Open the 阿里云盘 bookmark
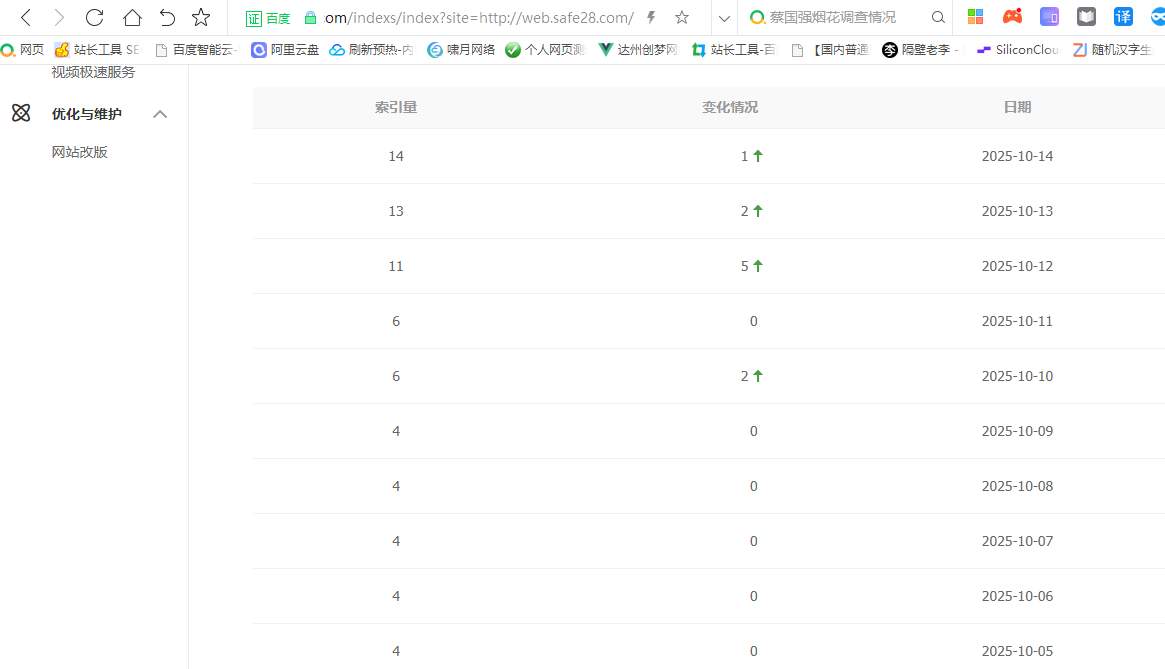The height and width of the screenshot is (669, 1165). tap(285, 50)
